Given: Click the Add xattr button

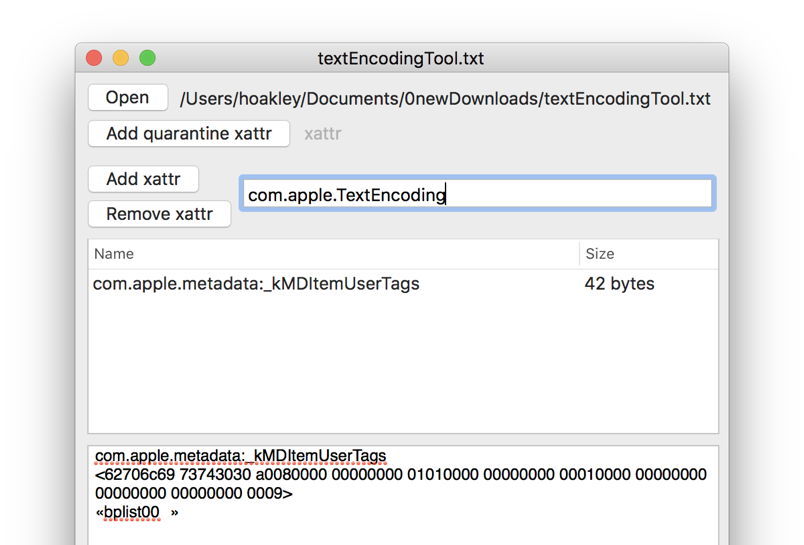Looking at the screenshot, I should coord(143,179).
